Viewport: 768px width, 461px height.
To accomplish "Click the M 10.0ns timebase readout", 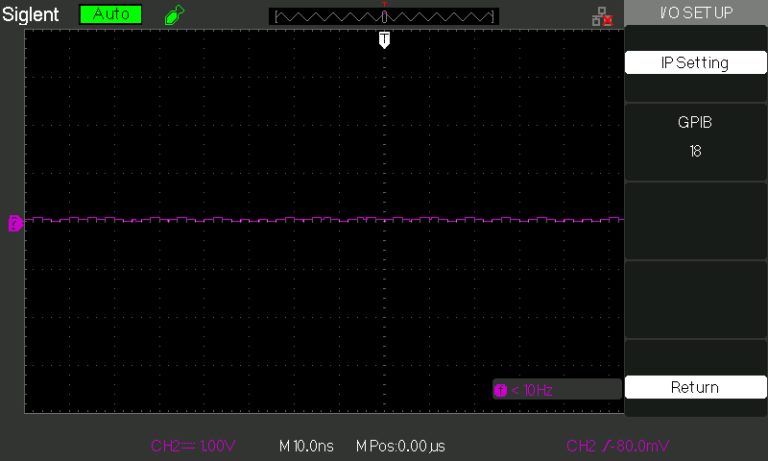I will point(305,445).
